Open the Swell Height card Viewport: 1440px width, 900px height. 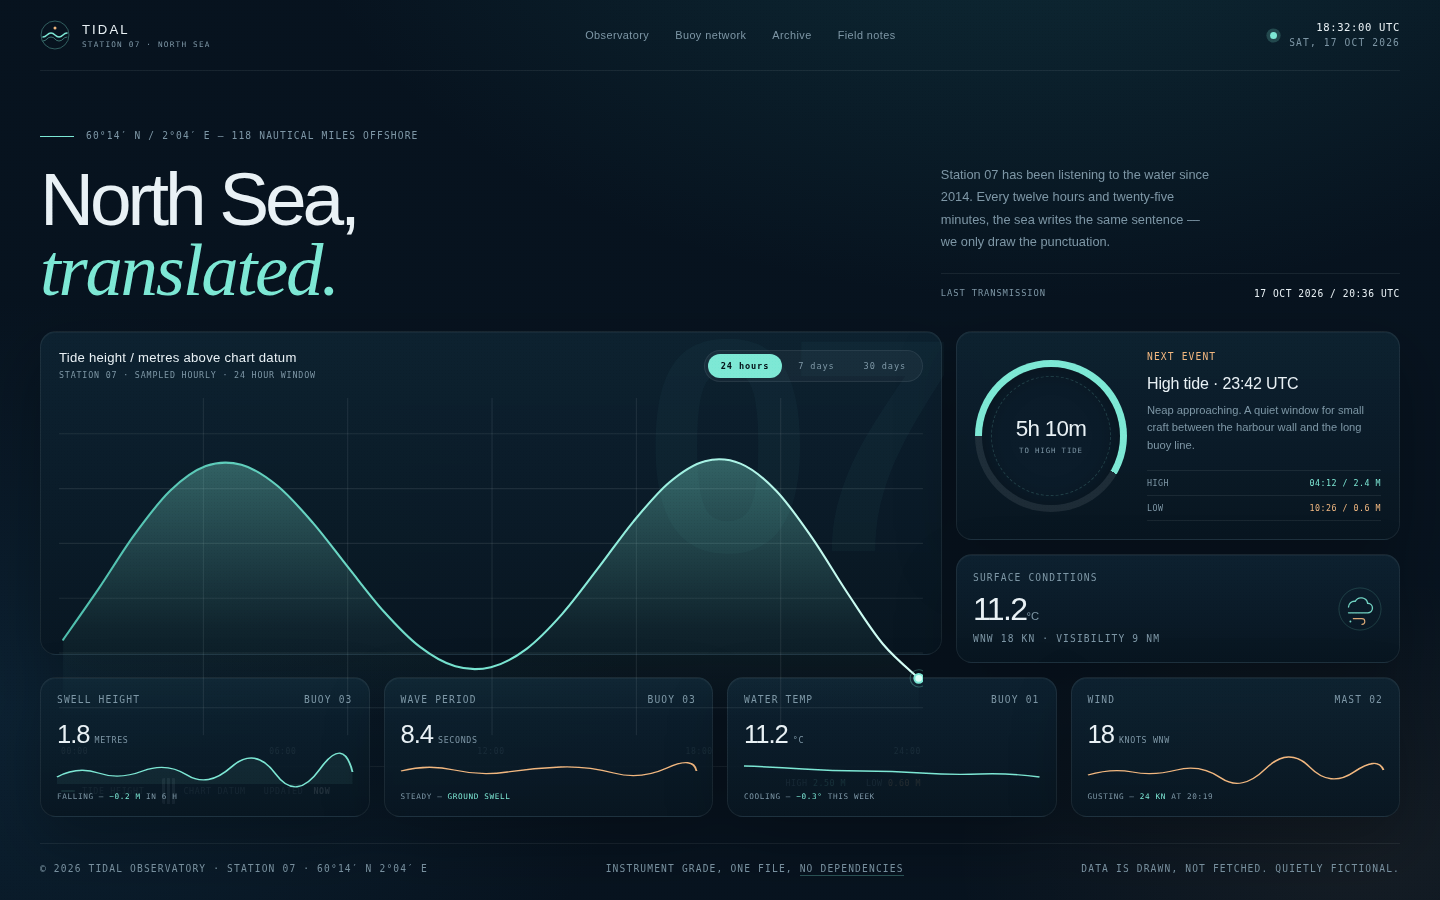pos(205,747)
